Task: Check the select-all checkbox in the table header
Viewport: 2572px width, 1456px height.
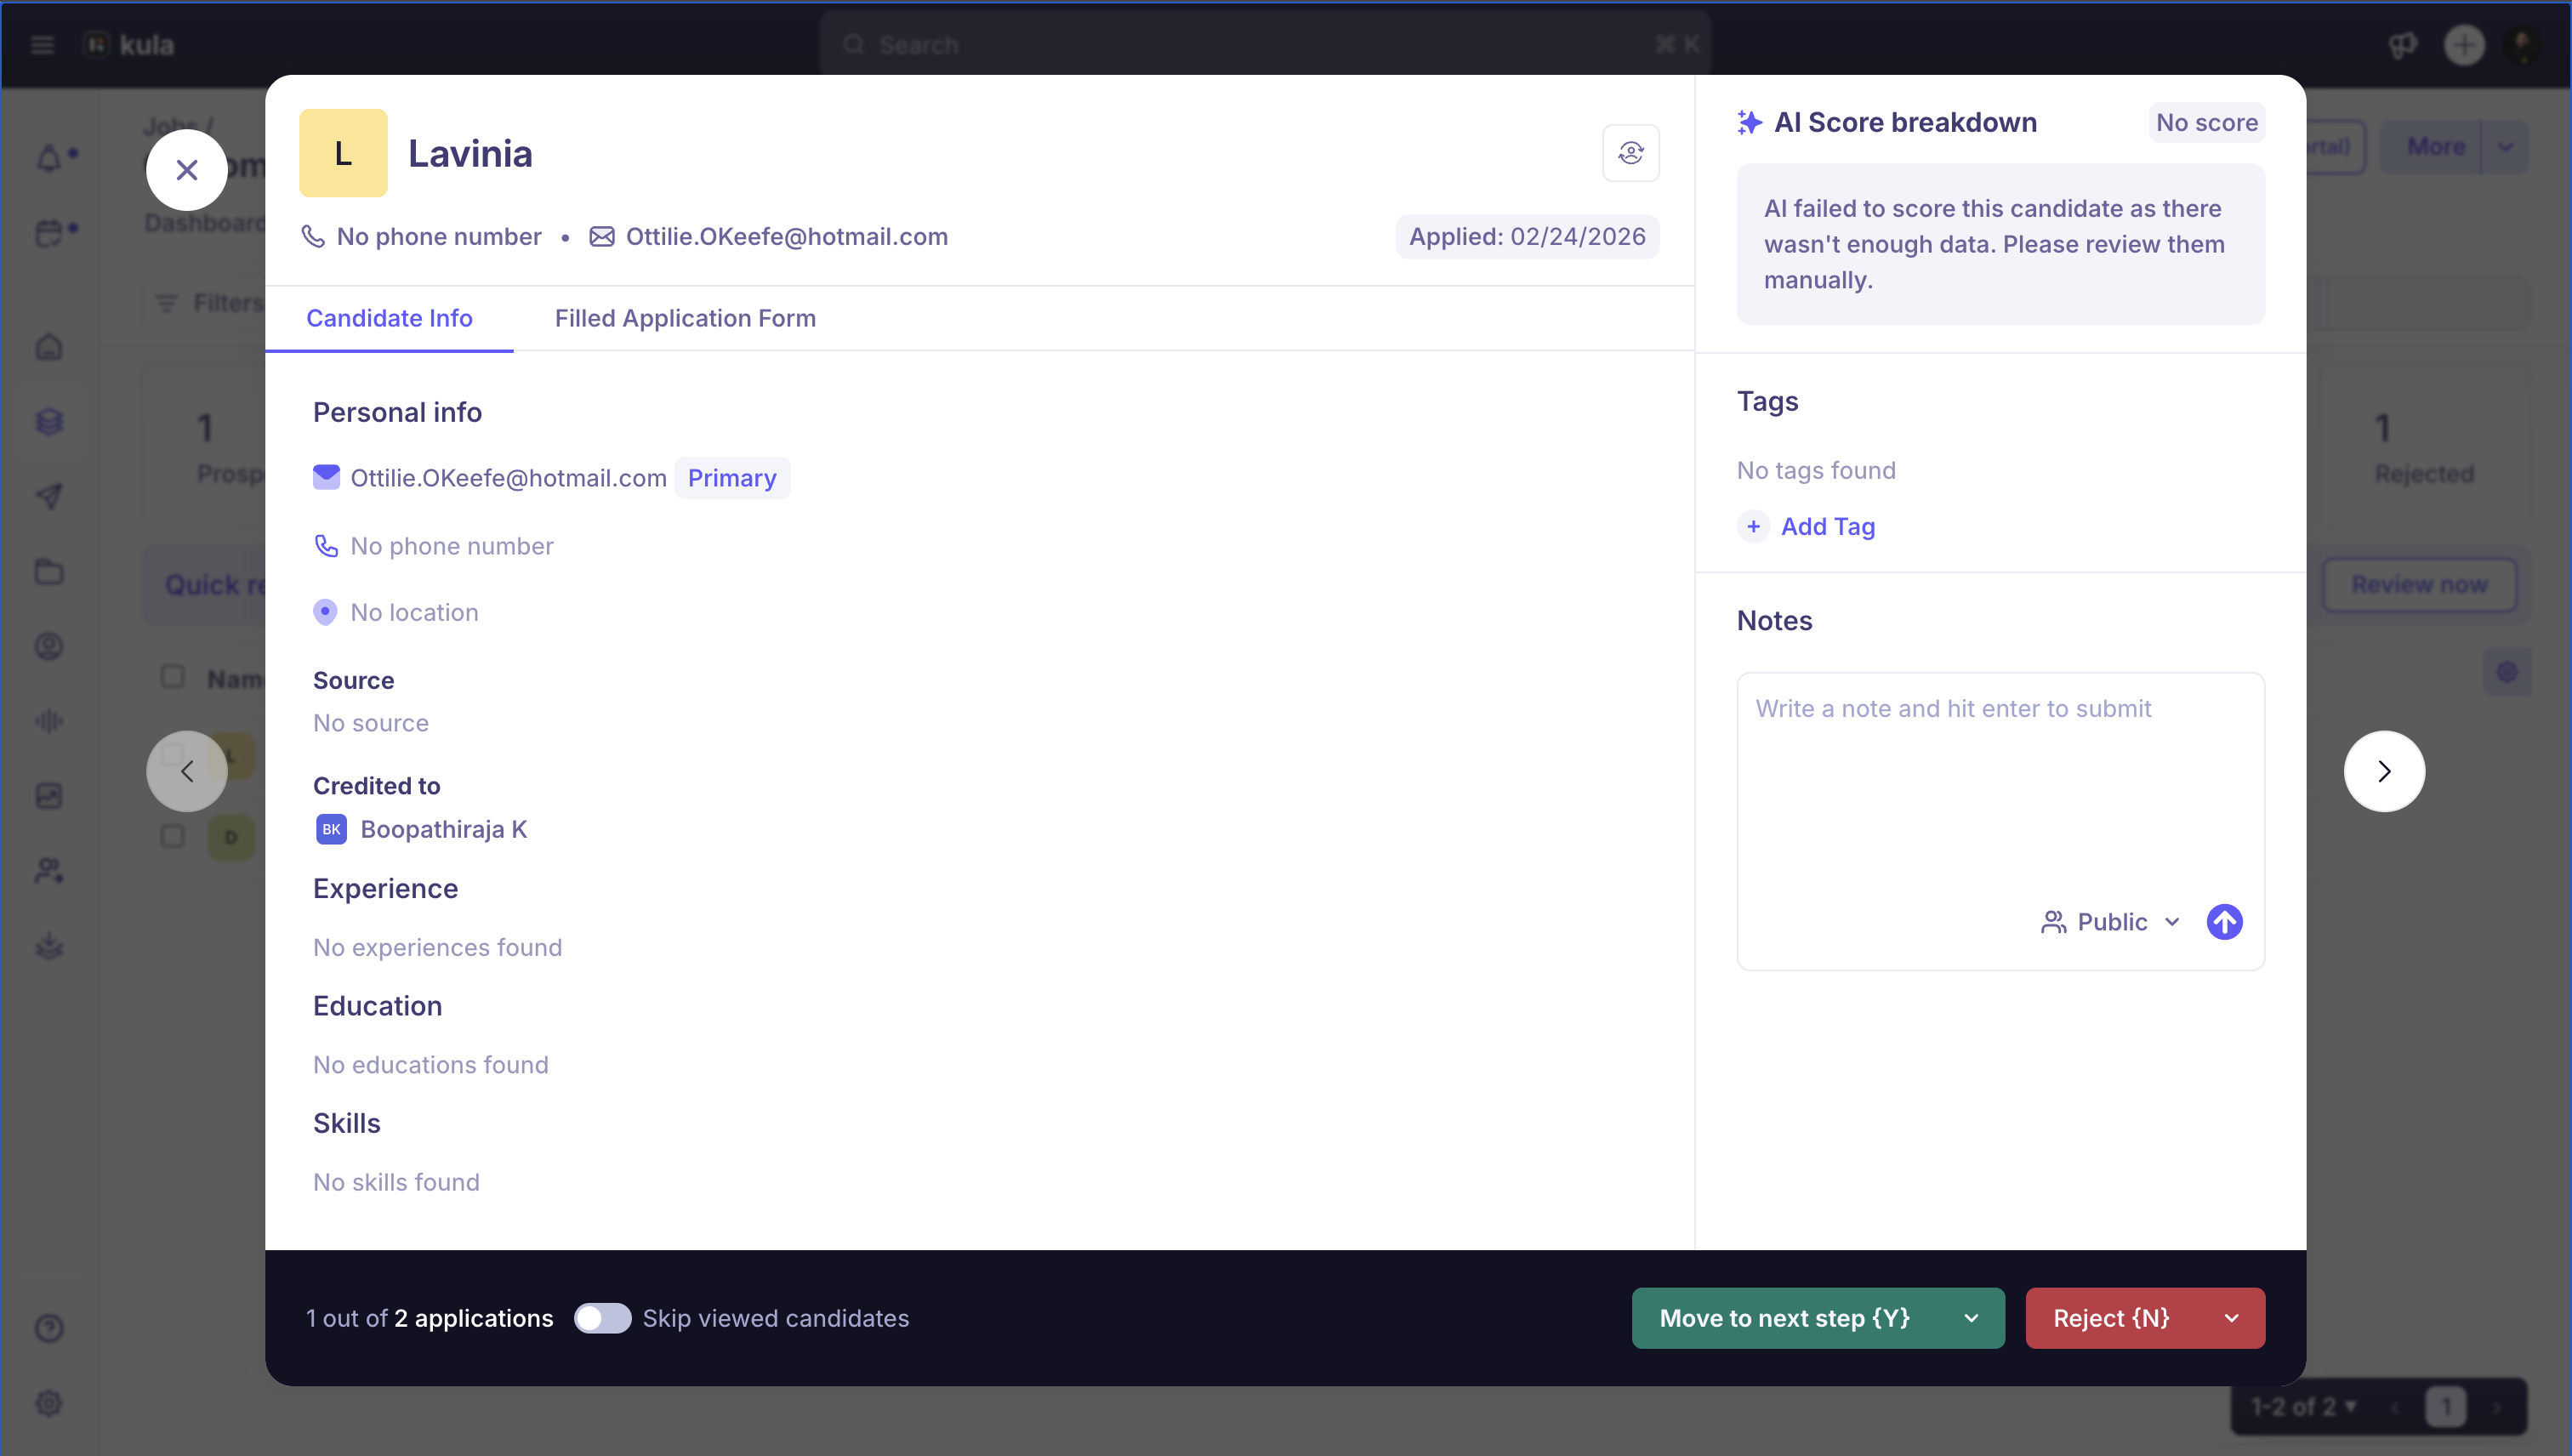Action: (x=173, y=677)
